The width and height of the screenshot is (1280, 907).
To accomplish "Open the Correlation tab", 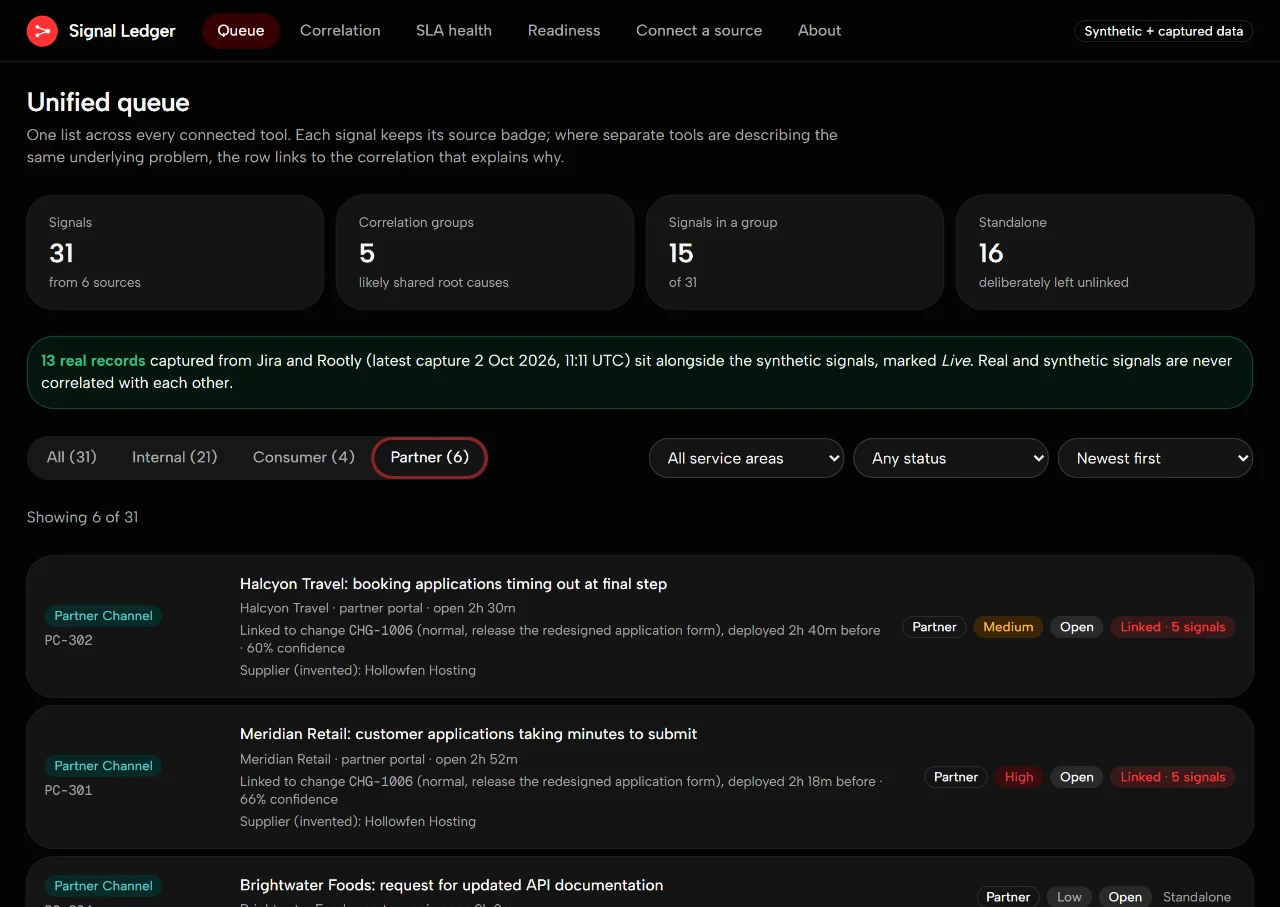I will (x=340, y=31).
